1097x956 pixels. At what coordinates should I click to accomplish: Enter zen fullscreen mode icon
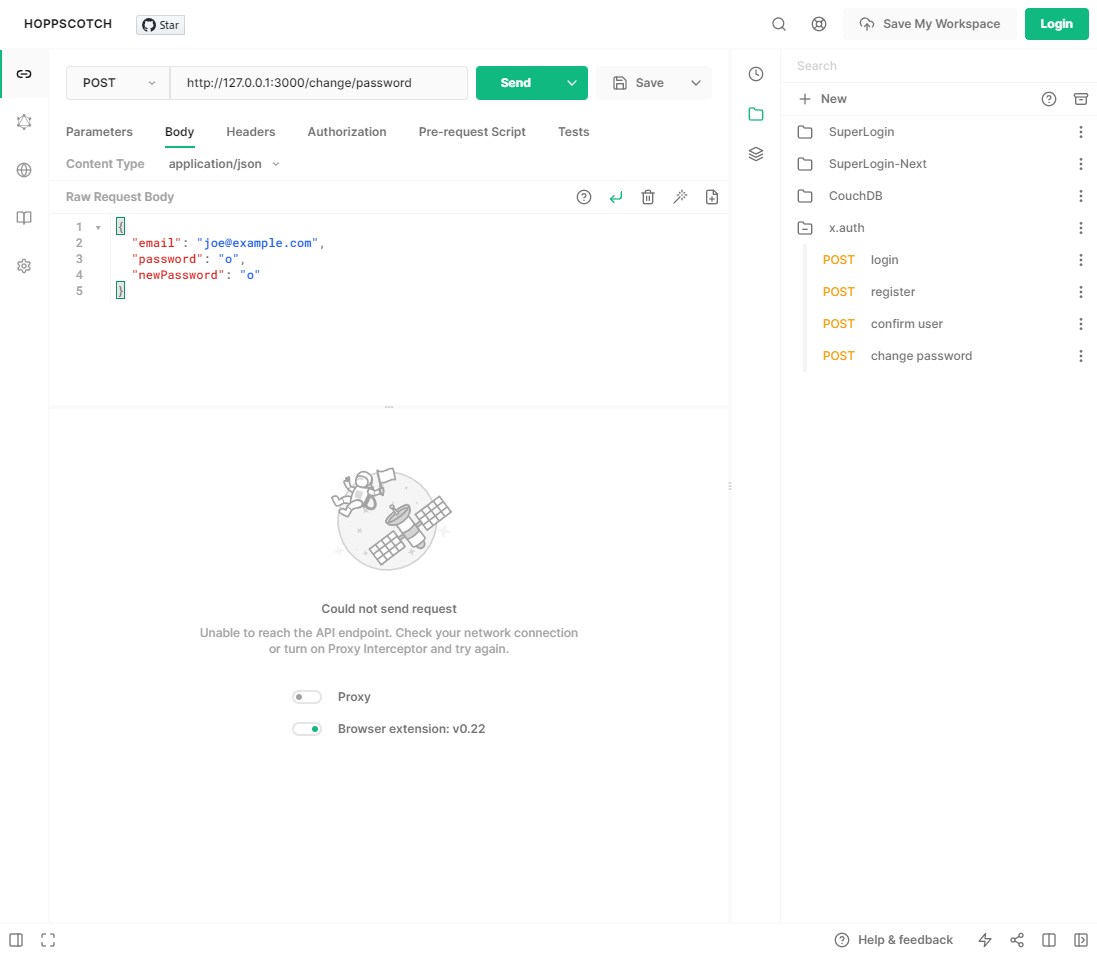tap(48, 940)
